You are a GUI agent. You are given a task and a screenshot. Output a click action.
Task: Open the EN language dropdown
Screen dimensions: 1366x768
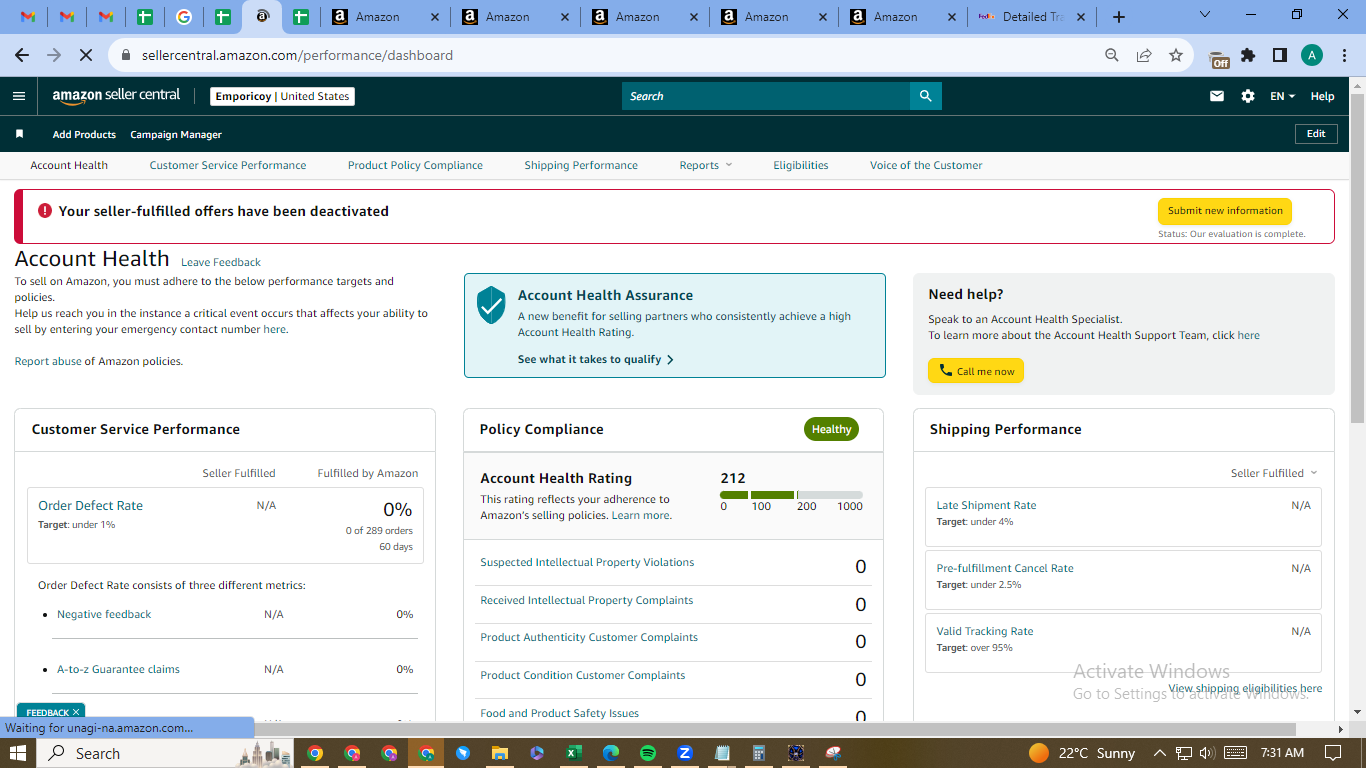click(1282, 96)
